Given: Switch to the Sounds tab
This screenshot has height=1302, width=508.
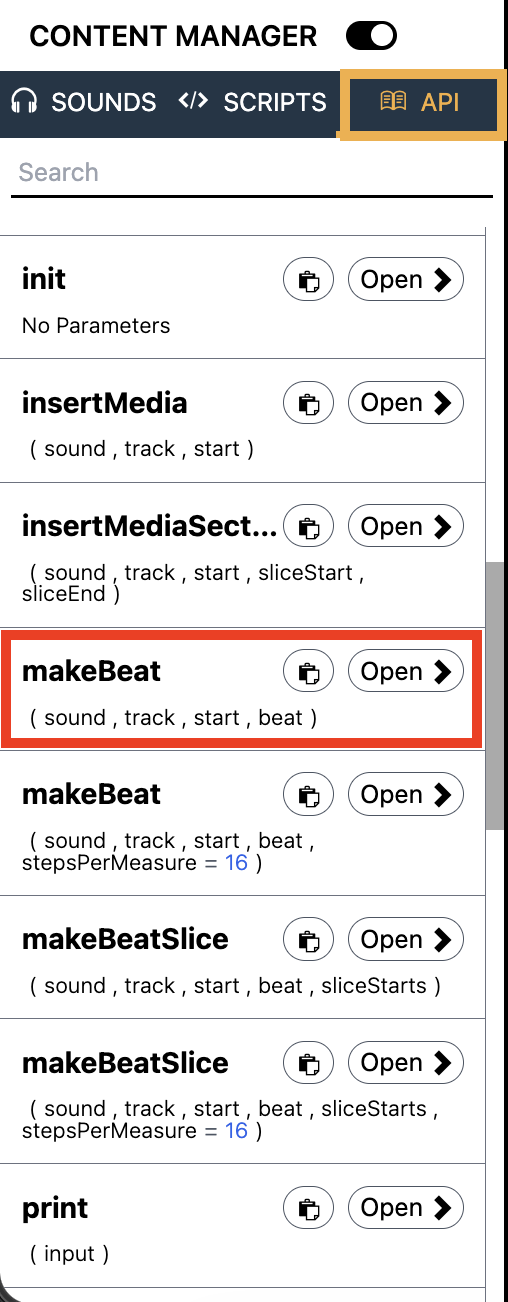Looking at the screenshot, I should coord(84,102).
